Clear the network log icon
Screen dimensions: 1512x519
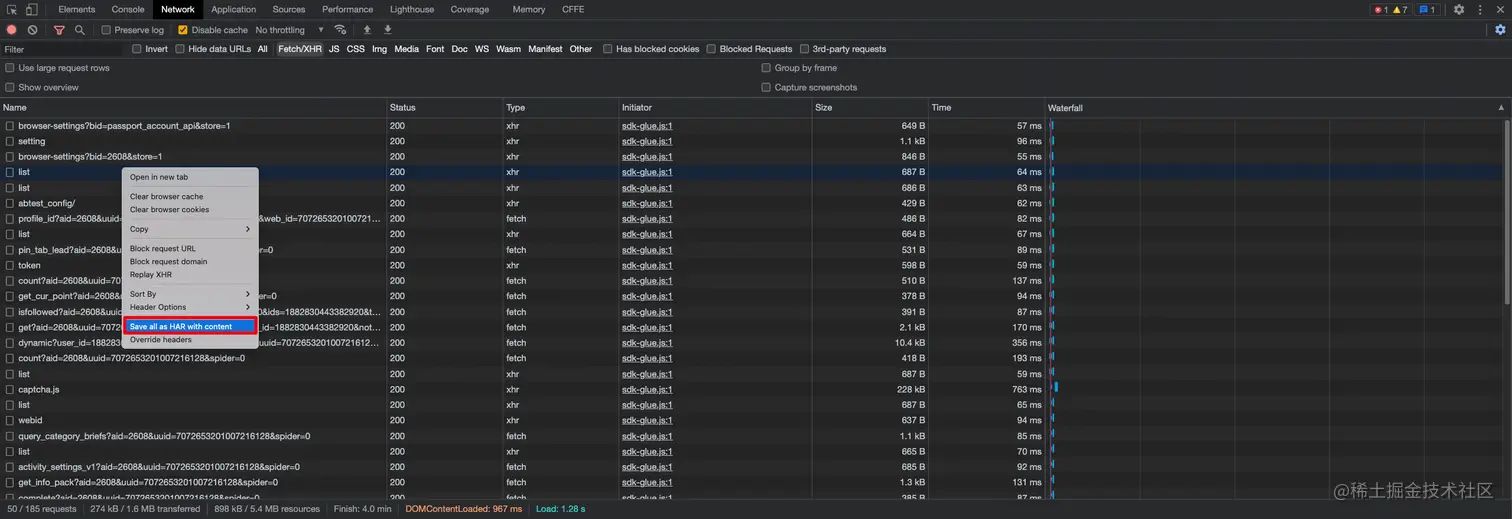coord(33,30)
